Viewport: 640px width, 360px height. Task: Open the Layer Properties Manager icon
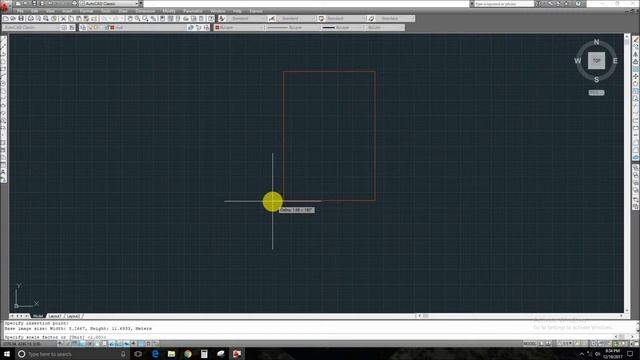(x=83, y=28)
